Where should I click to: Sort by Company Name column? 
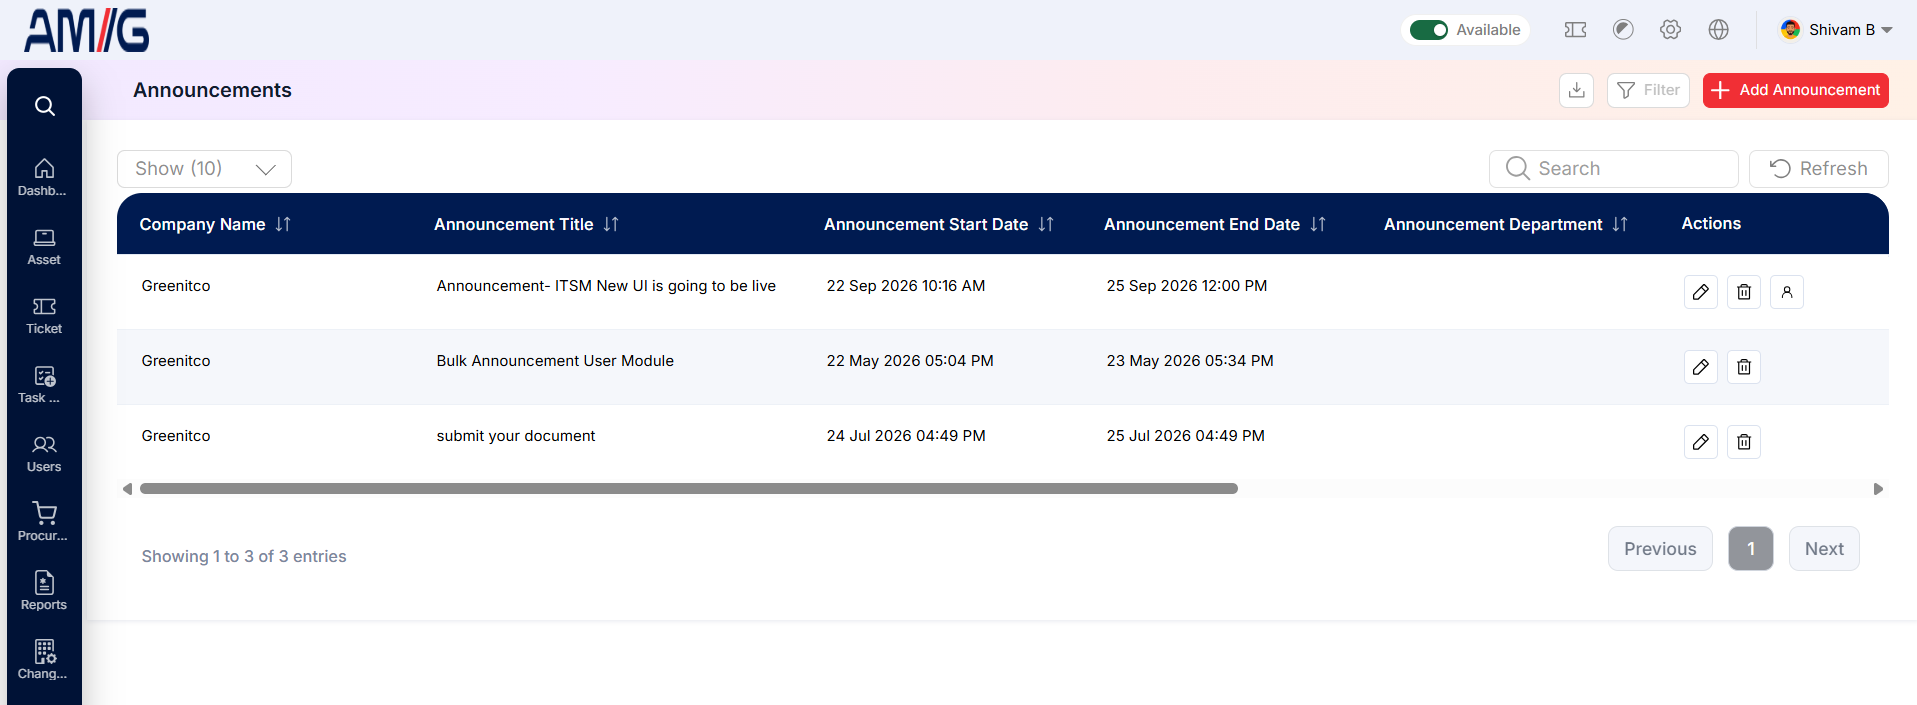[283, 224]
